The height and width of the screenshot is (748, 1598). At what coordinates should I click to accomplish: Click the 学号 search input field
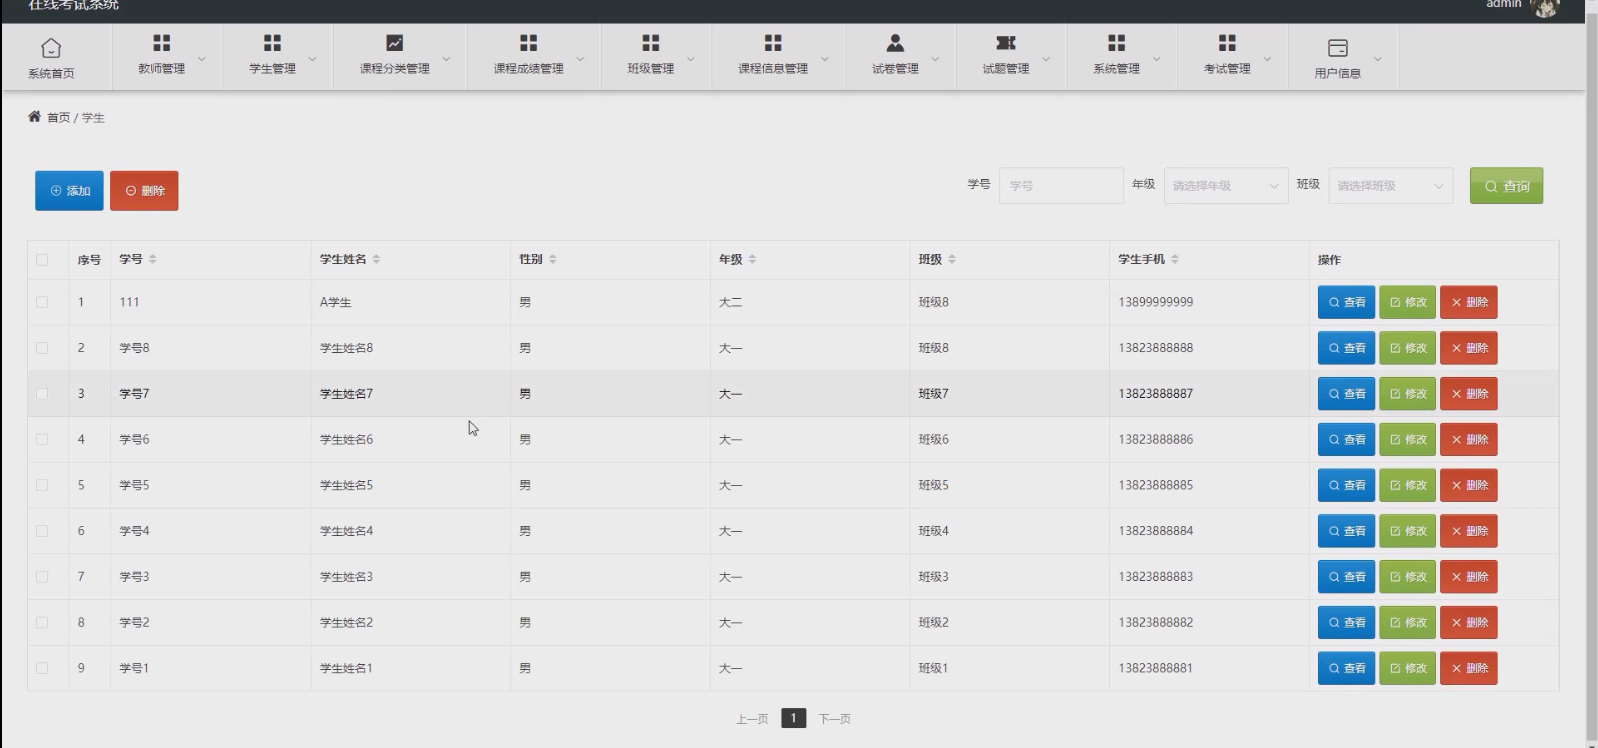[1061, 186]
